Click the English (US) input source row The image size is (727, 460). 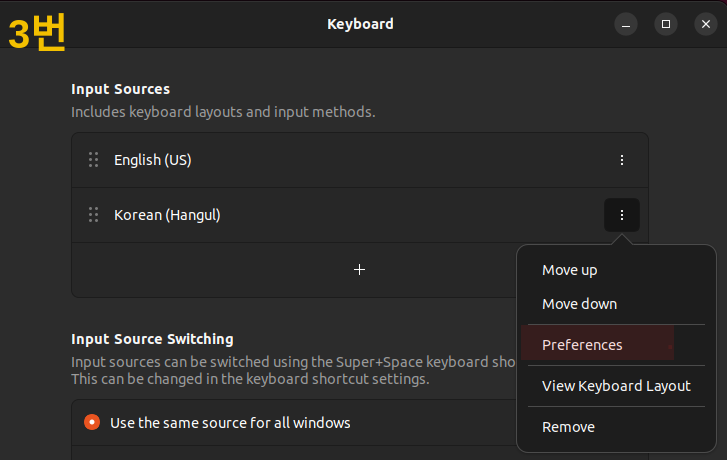pos(360,160)
